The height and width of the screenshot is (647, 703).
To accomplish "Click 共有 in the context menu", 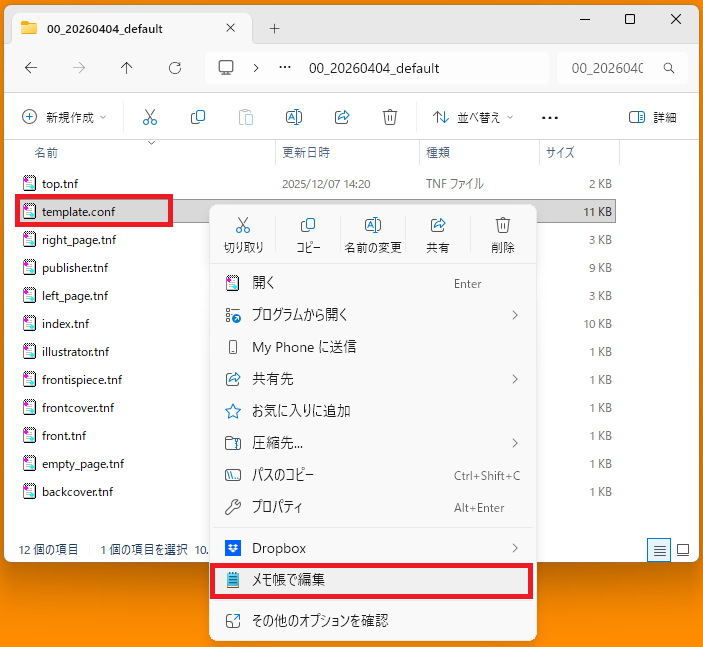I will point(438,235).
